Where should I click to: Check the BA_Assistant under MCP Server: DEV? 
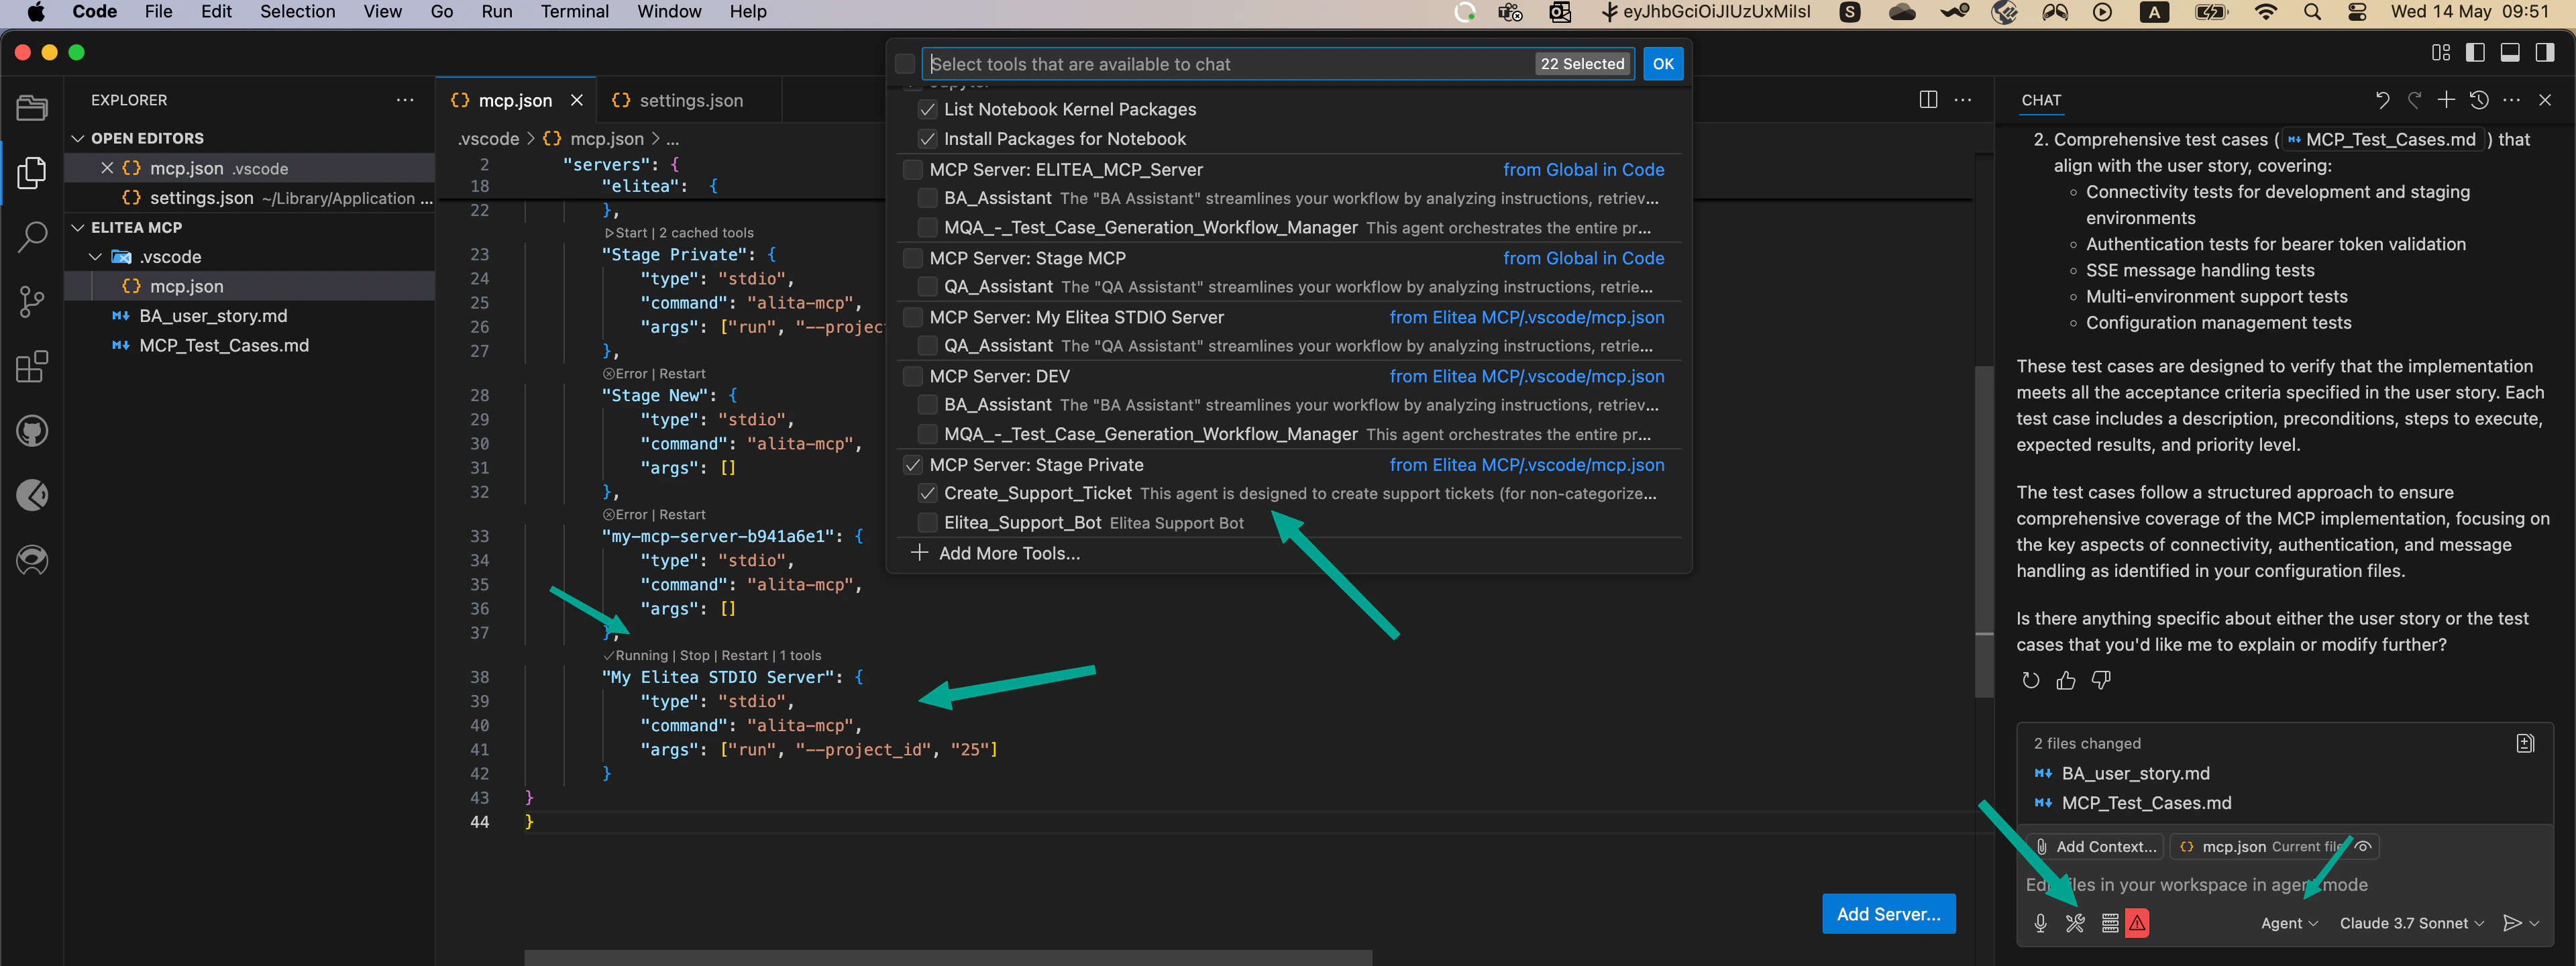click(927, 405)
